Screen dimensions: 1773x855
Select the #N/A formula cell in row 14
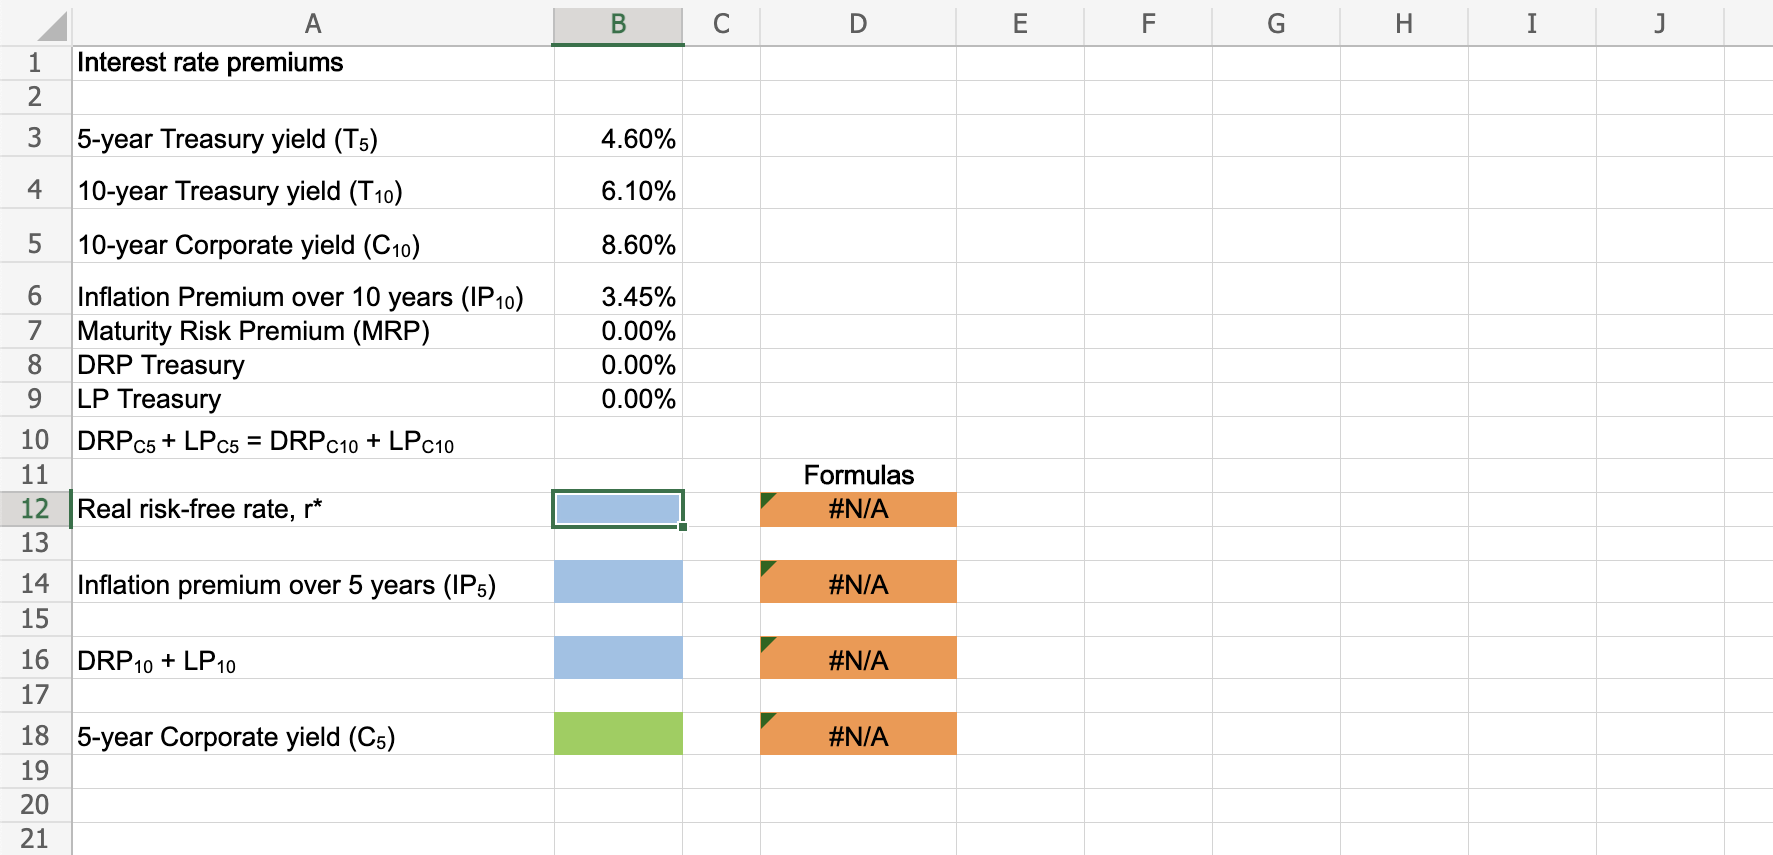(x=858, y=583)
